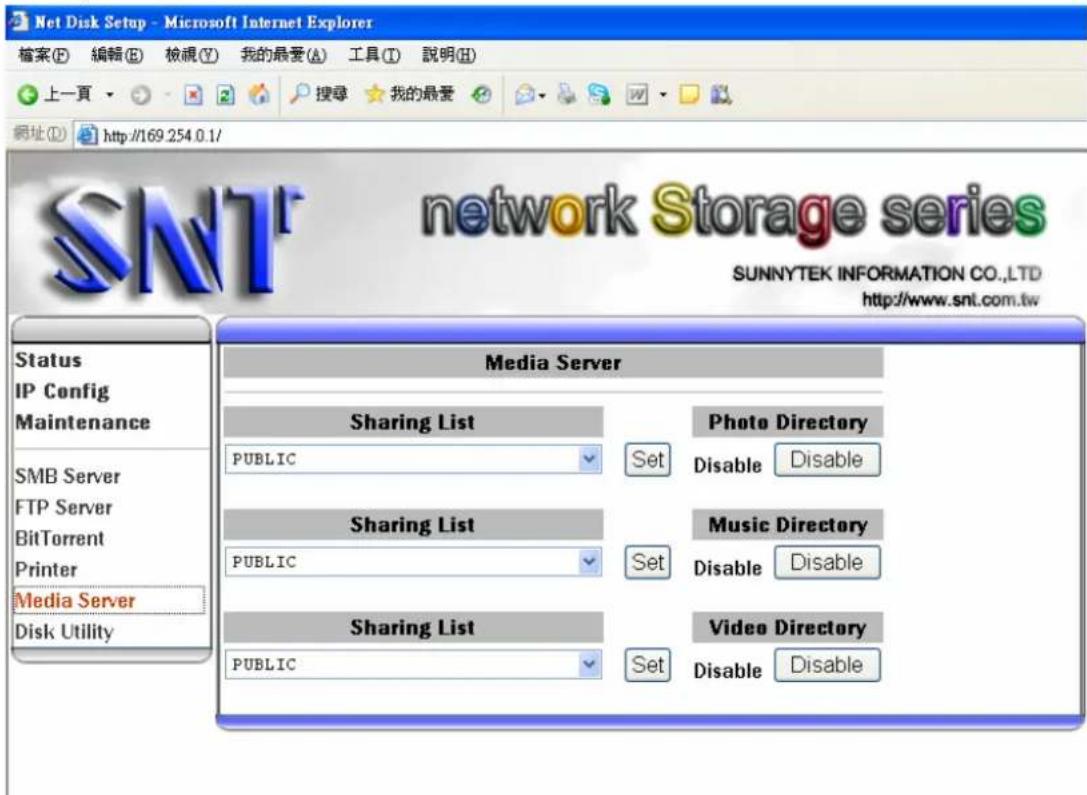Click the Edit with Word icon
The width and height of the screenshot is (1087, 795).
637,95
